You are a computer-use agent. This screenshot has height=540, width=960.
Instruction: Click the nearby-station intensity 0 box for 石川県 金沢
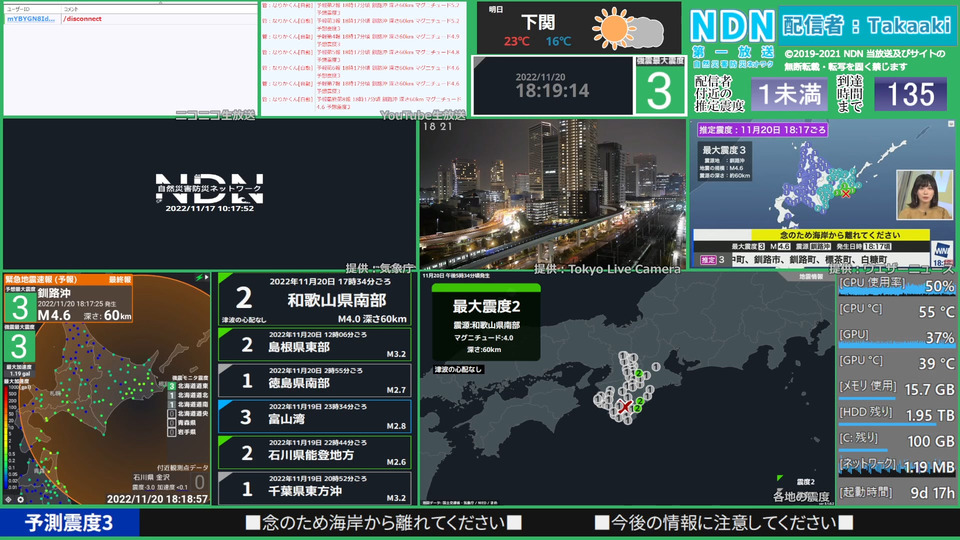[199, 482]
